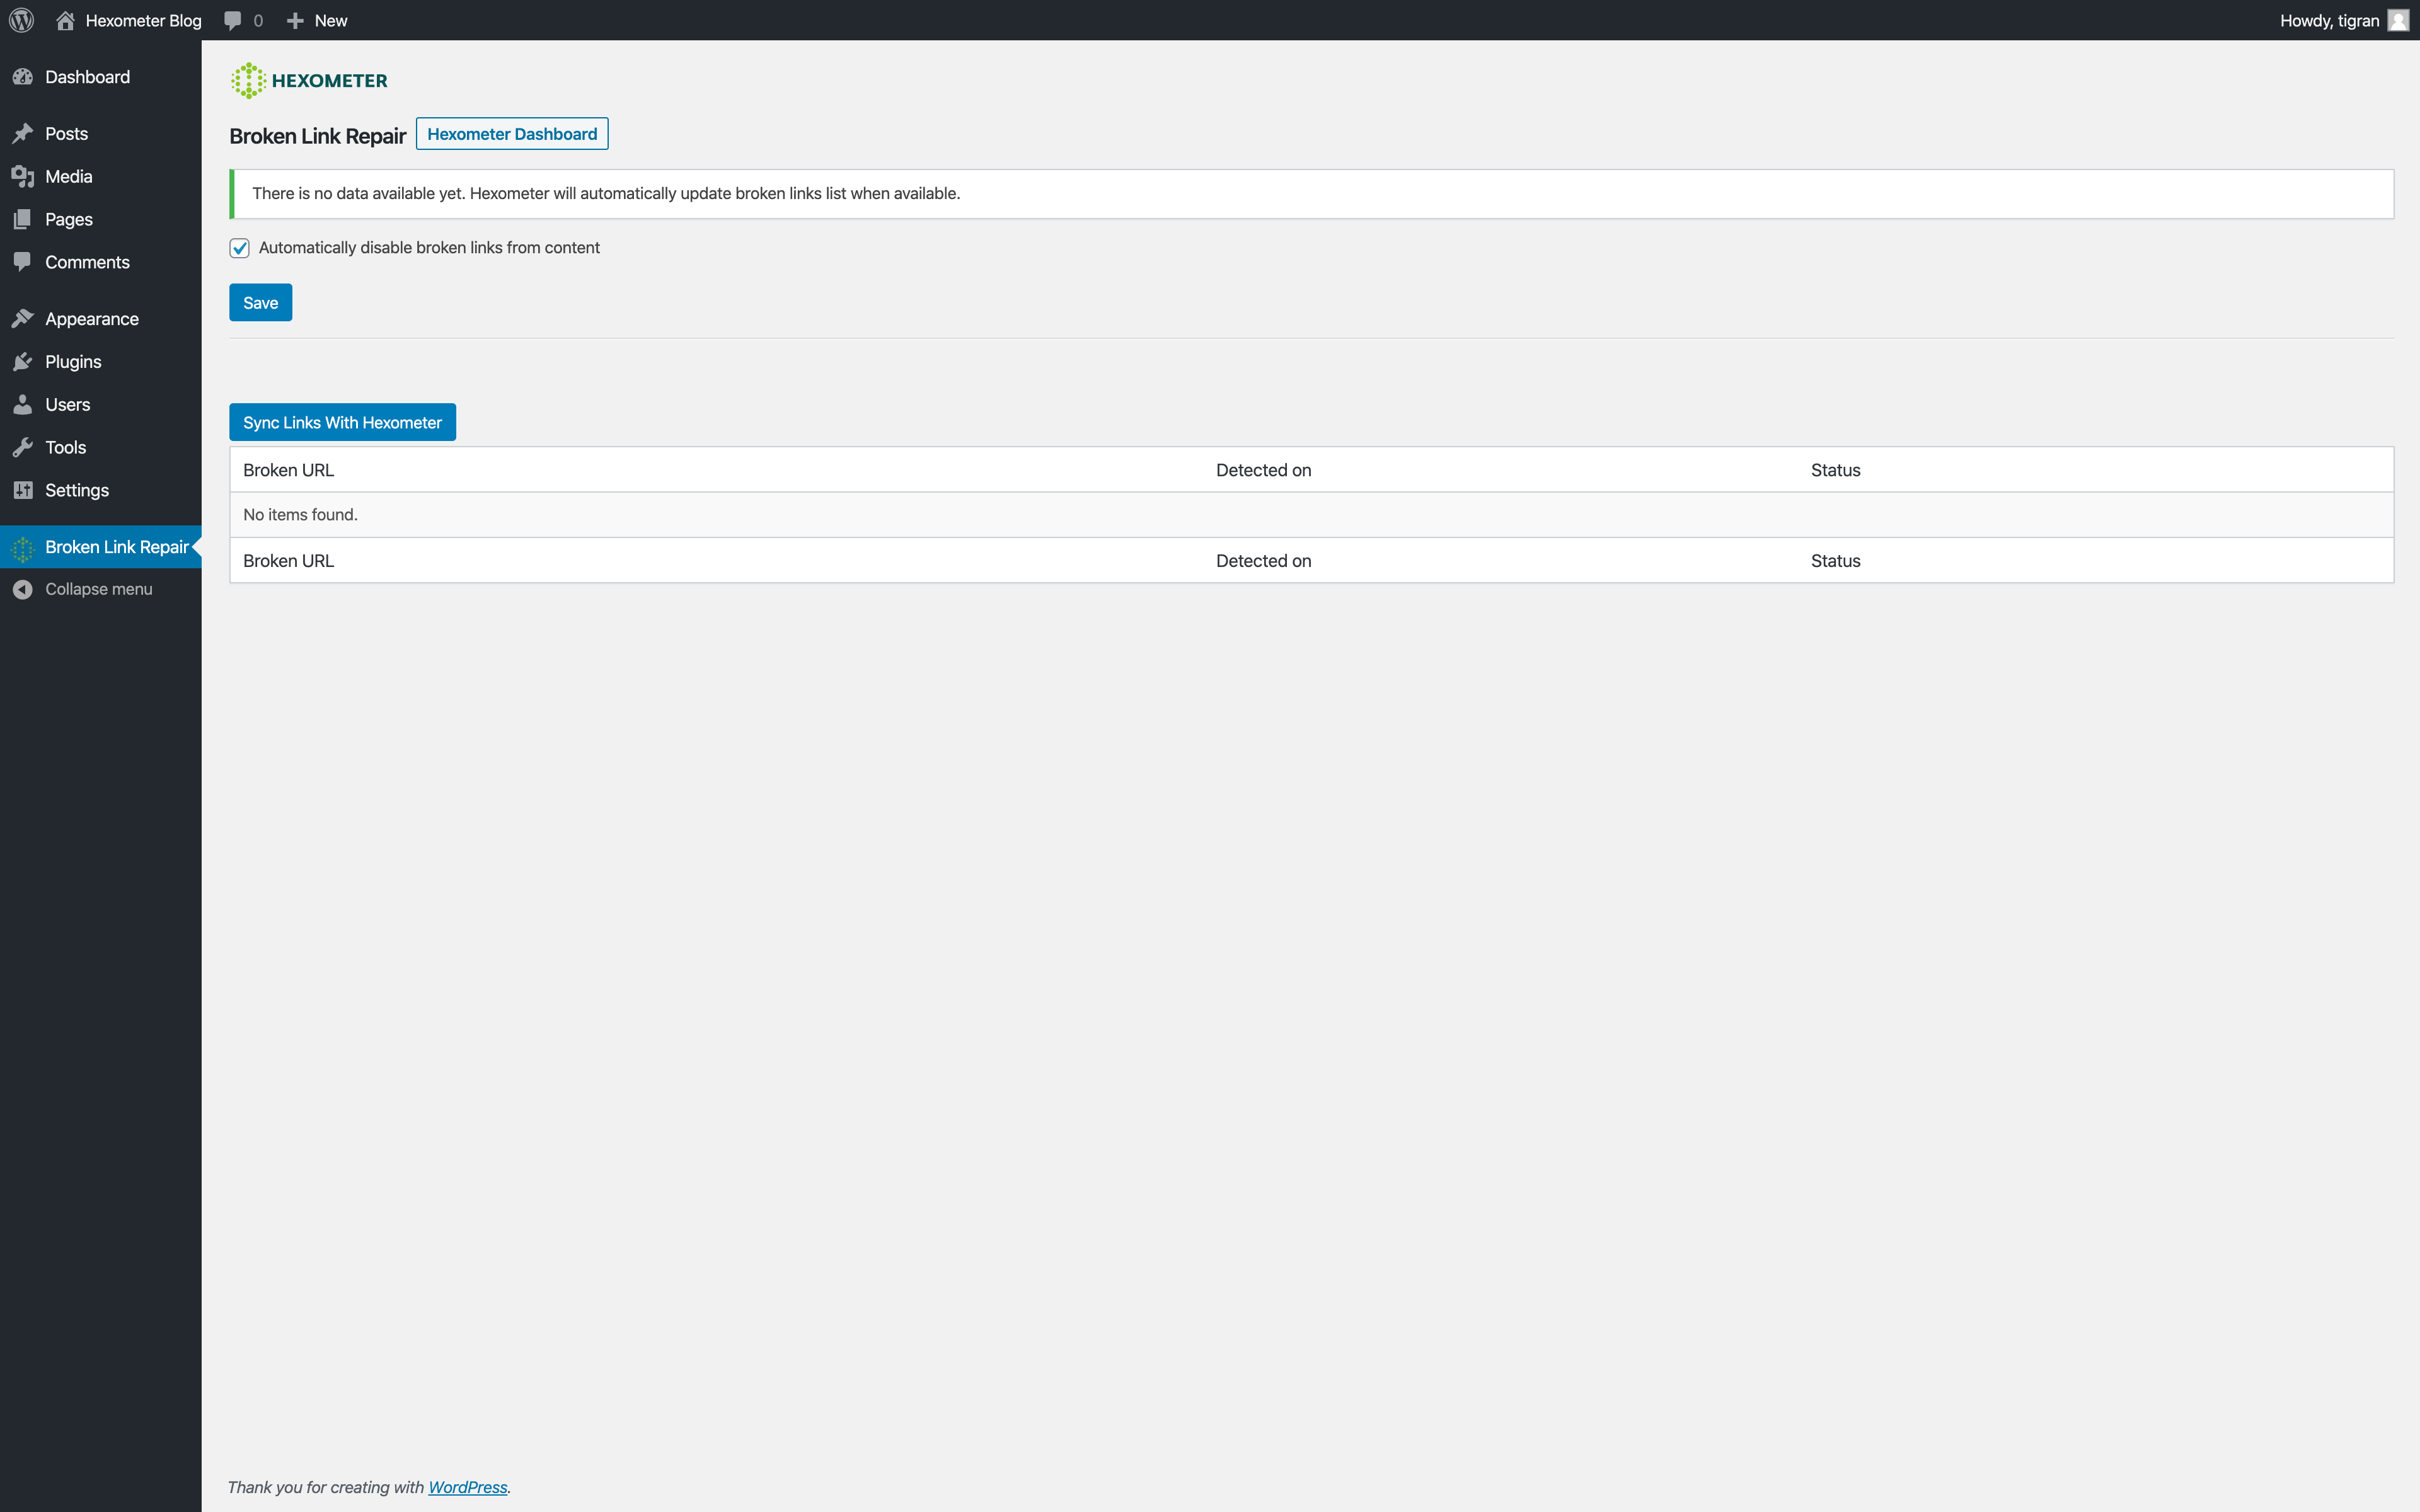The width and height of the screenshot is (2420, 1512).
Task: Click top Detected on column header
Action: click(1263, 470)
